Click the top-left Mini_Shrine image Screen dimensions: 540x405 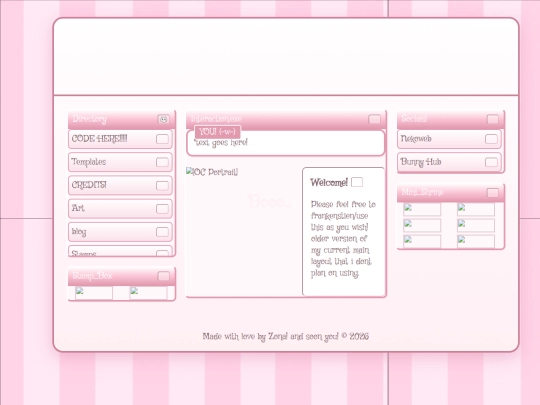click(x=422, y=209)
